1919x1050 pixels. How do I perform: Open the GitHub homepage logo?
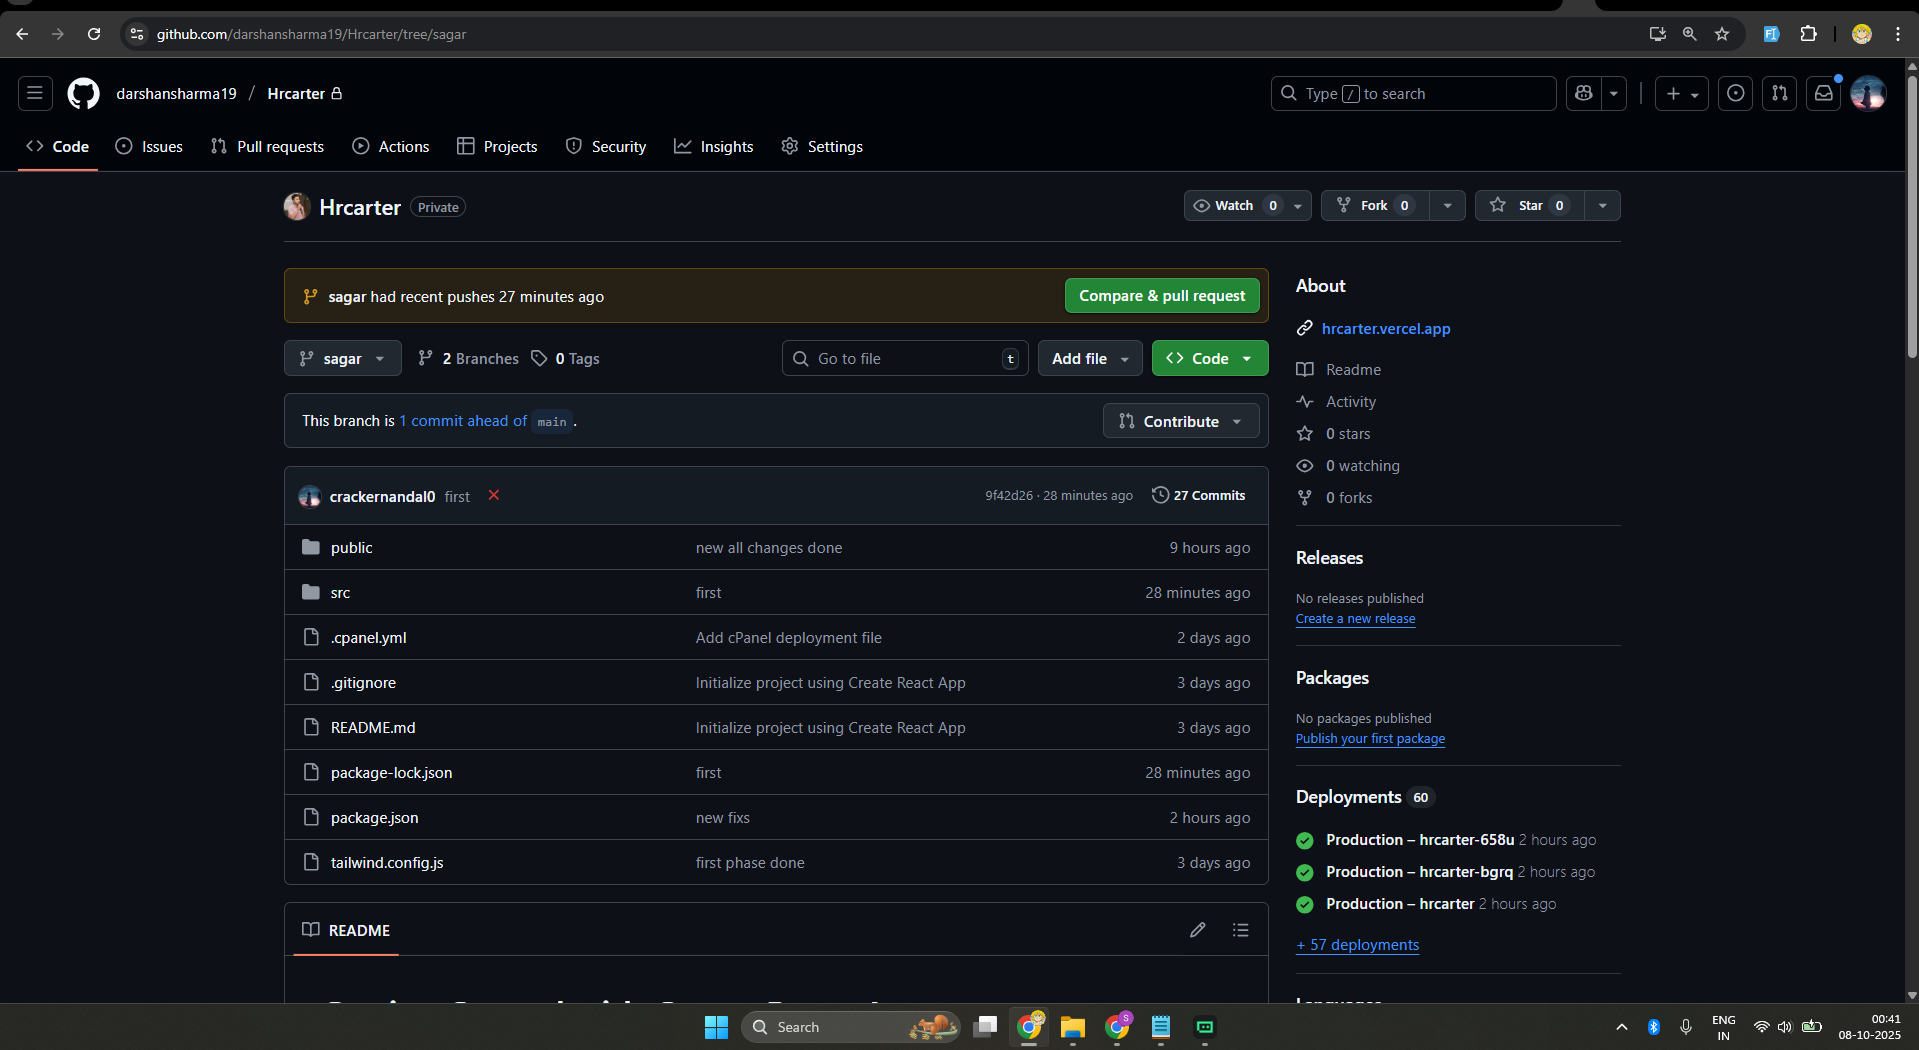coord(83,94)
